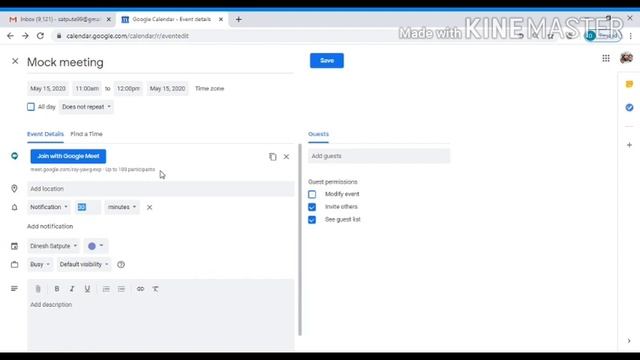Edit the Mock meeting title field

tap(160, 62)
